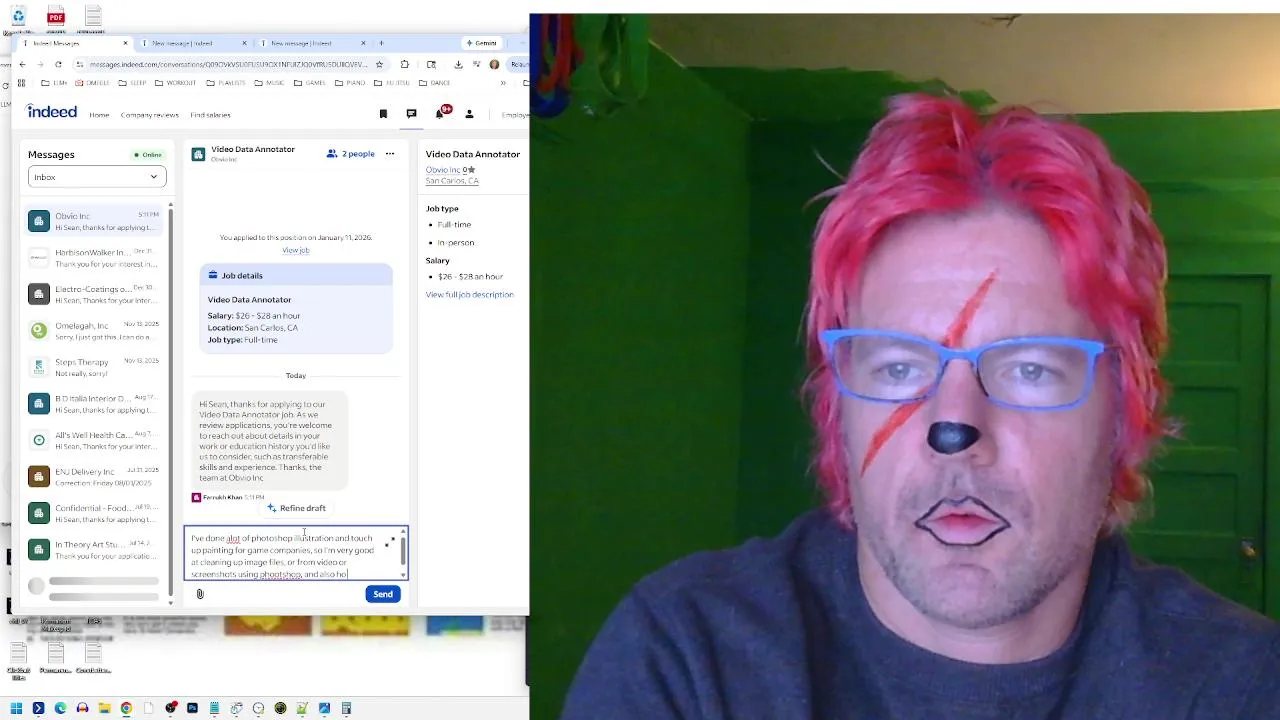Open Google Chrome from the taskbar

coord(126,708)
